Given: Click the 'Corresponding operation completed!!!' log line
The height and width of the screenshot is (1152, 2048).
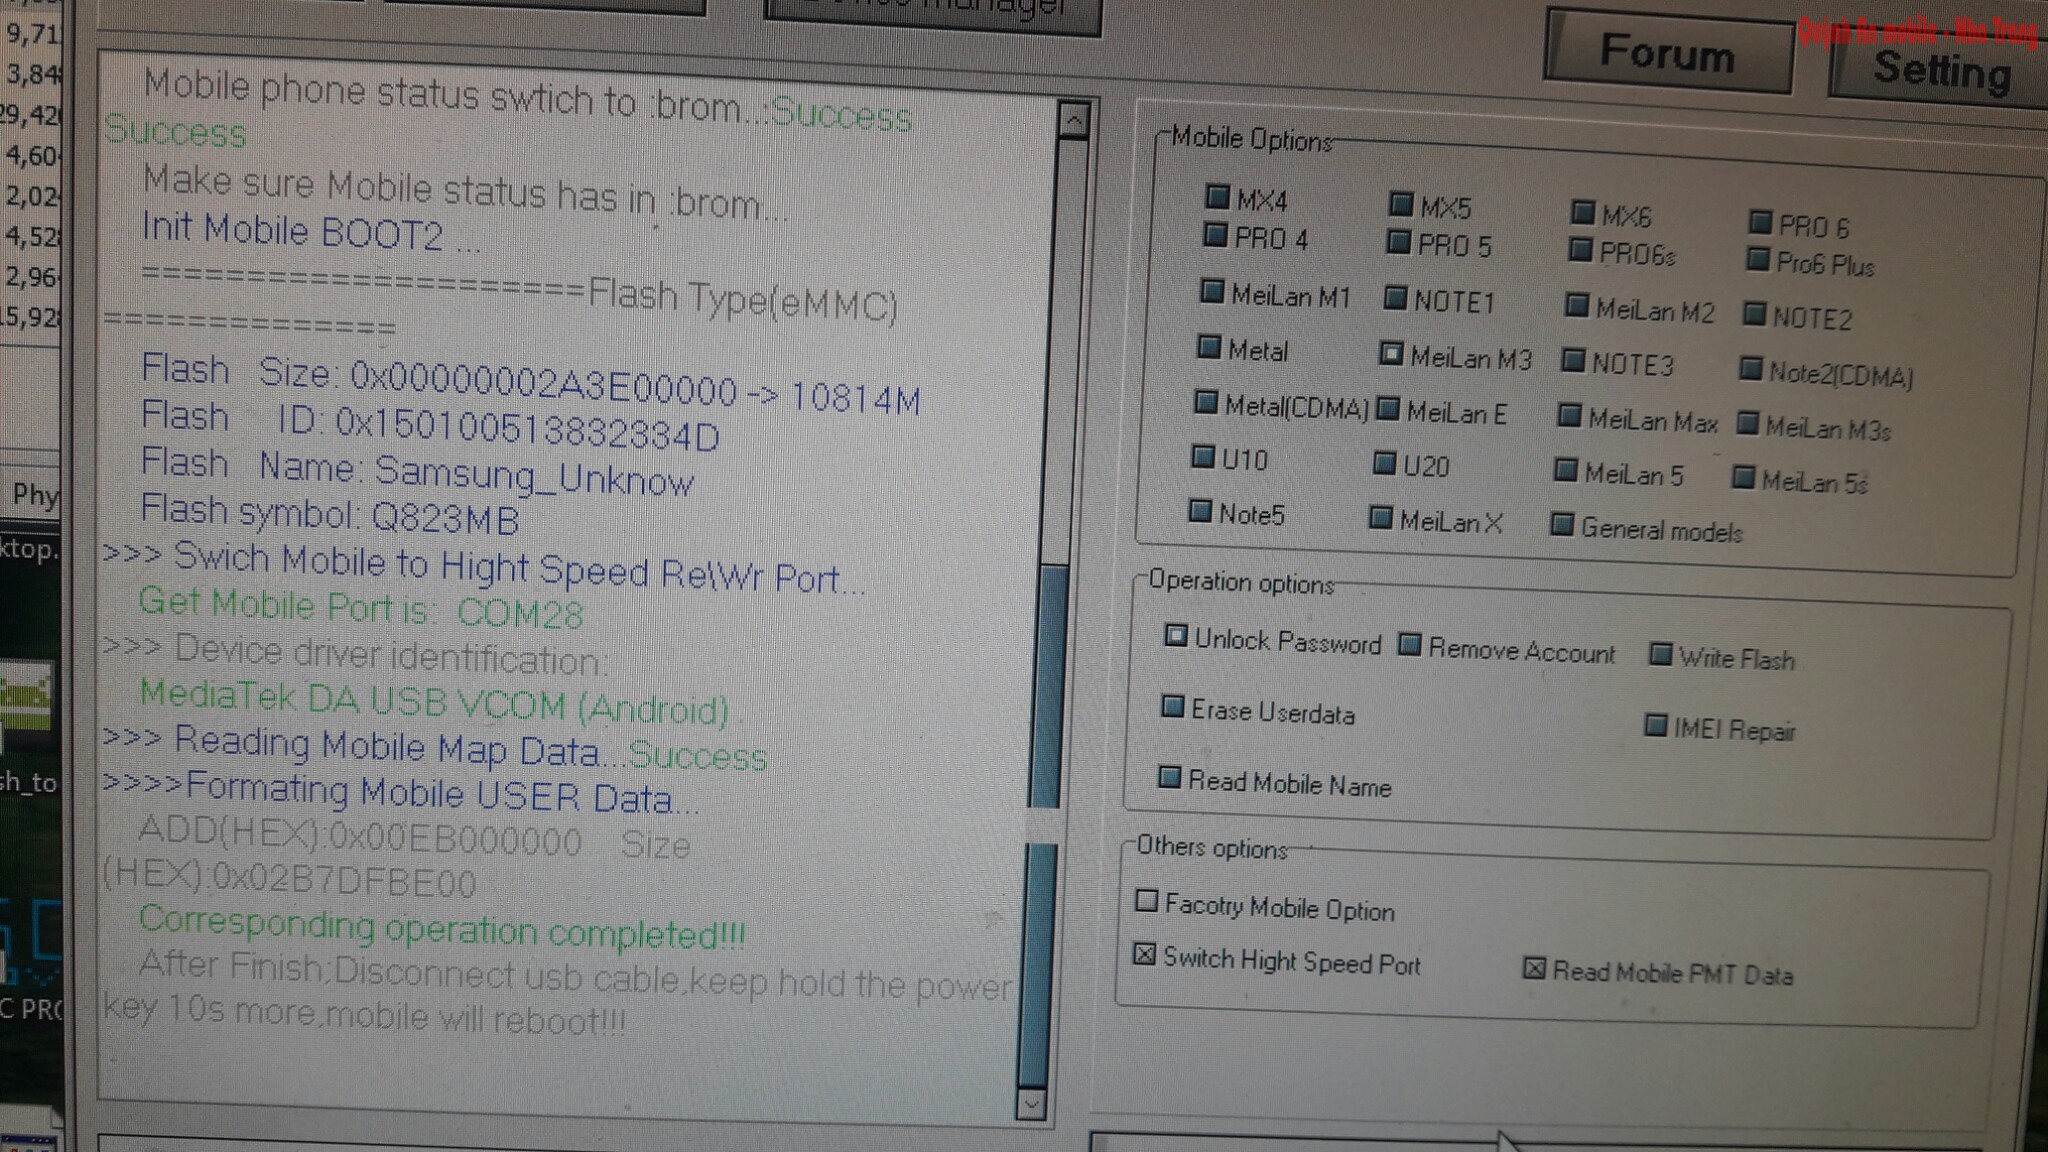Looking at the screenshot, I should click(x=441, y=927).
